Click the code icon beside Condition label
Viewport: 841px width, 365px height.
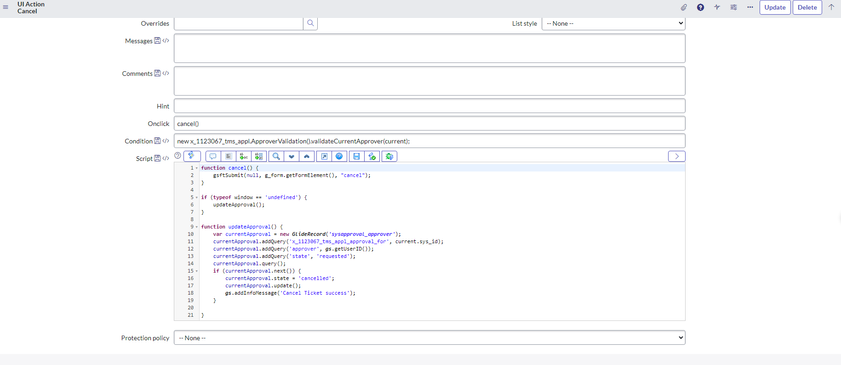click(166, 141)
